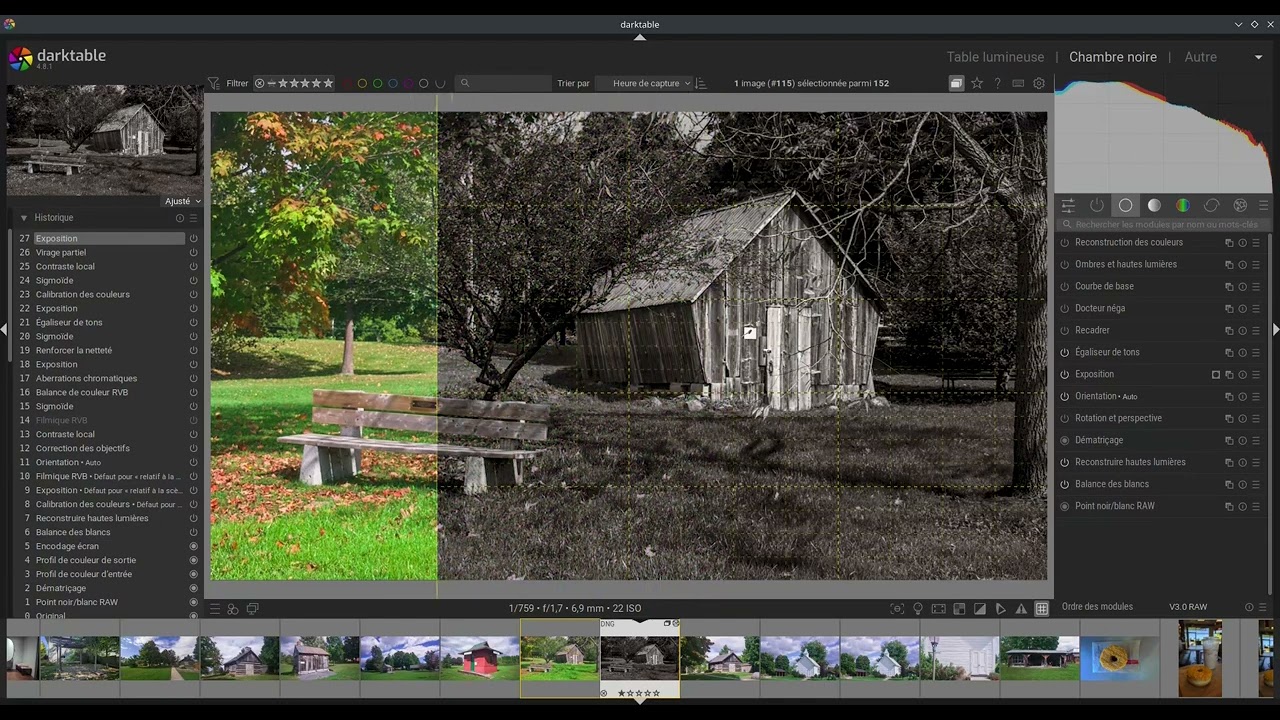Filter by red color label

347,83
